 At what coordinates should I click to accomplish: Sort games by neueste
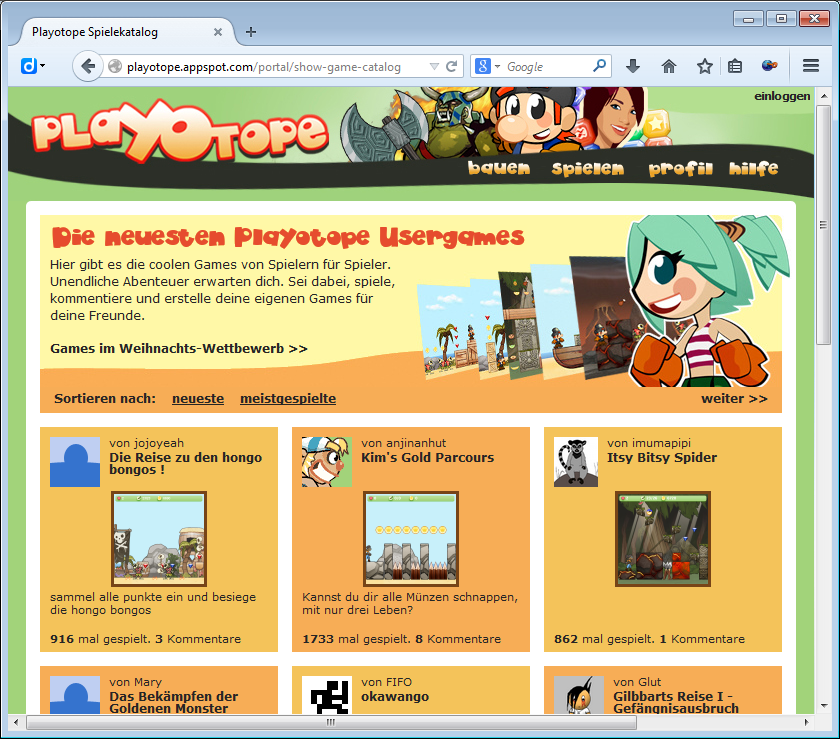coord(197,398)
